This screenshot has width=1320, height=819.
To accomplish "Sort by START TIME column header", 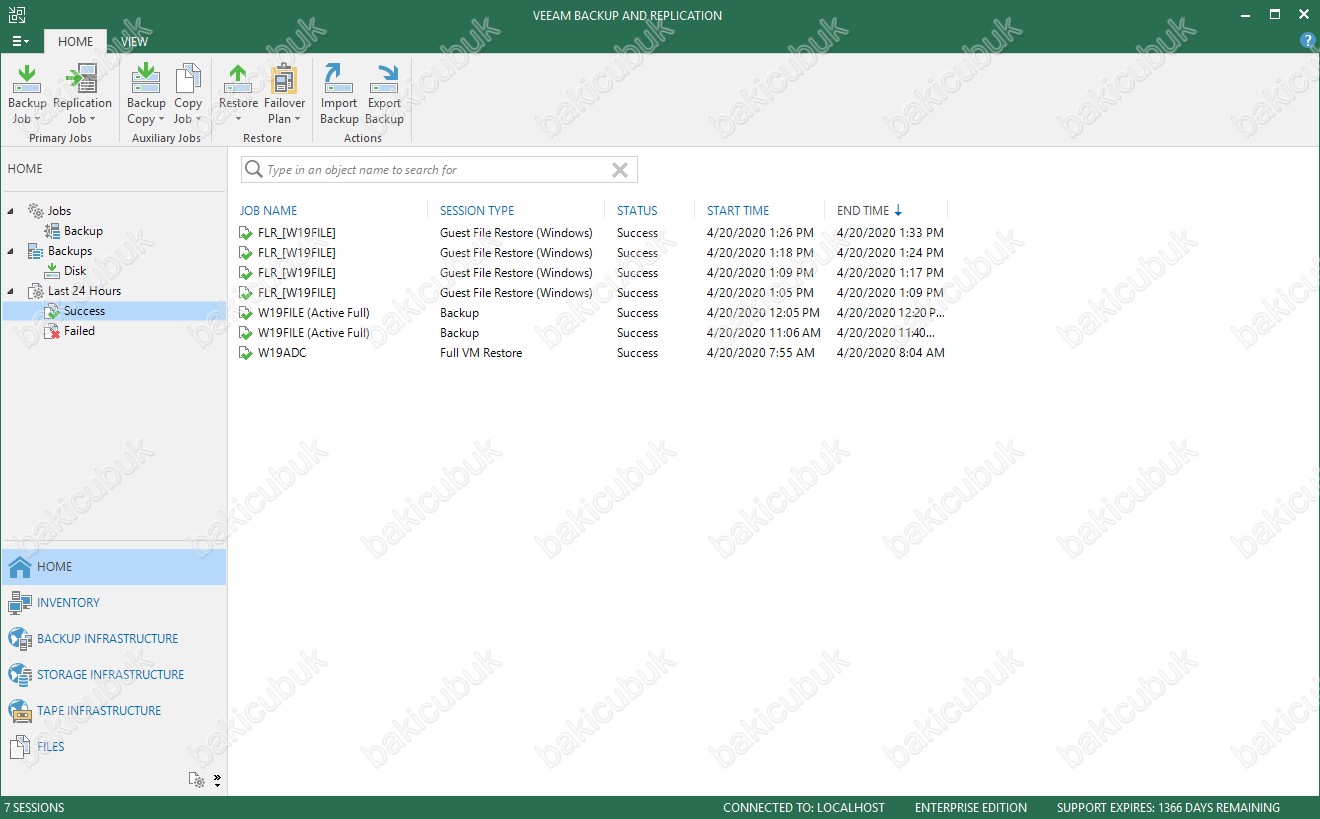I will point(738,211).
